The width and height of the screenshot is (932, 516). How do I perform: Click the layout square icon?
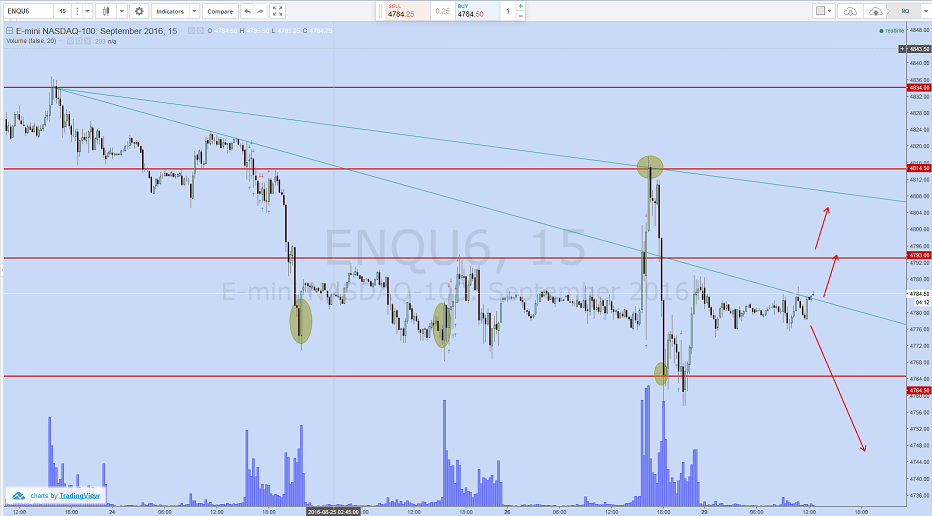[x=820, y=11]
